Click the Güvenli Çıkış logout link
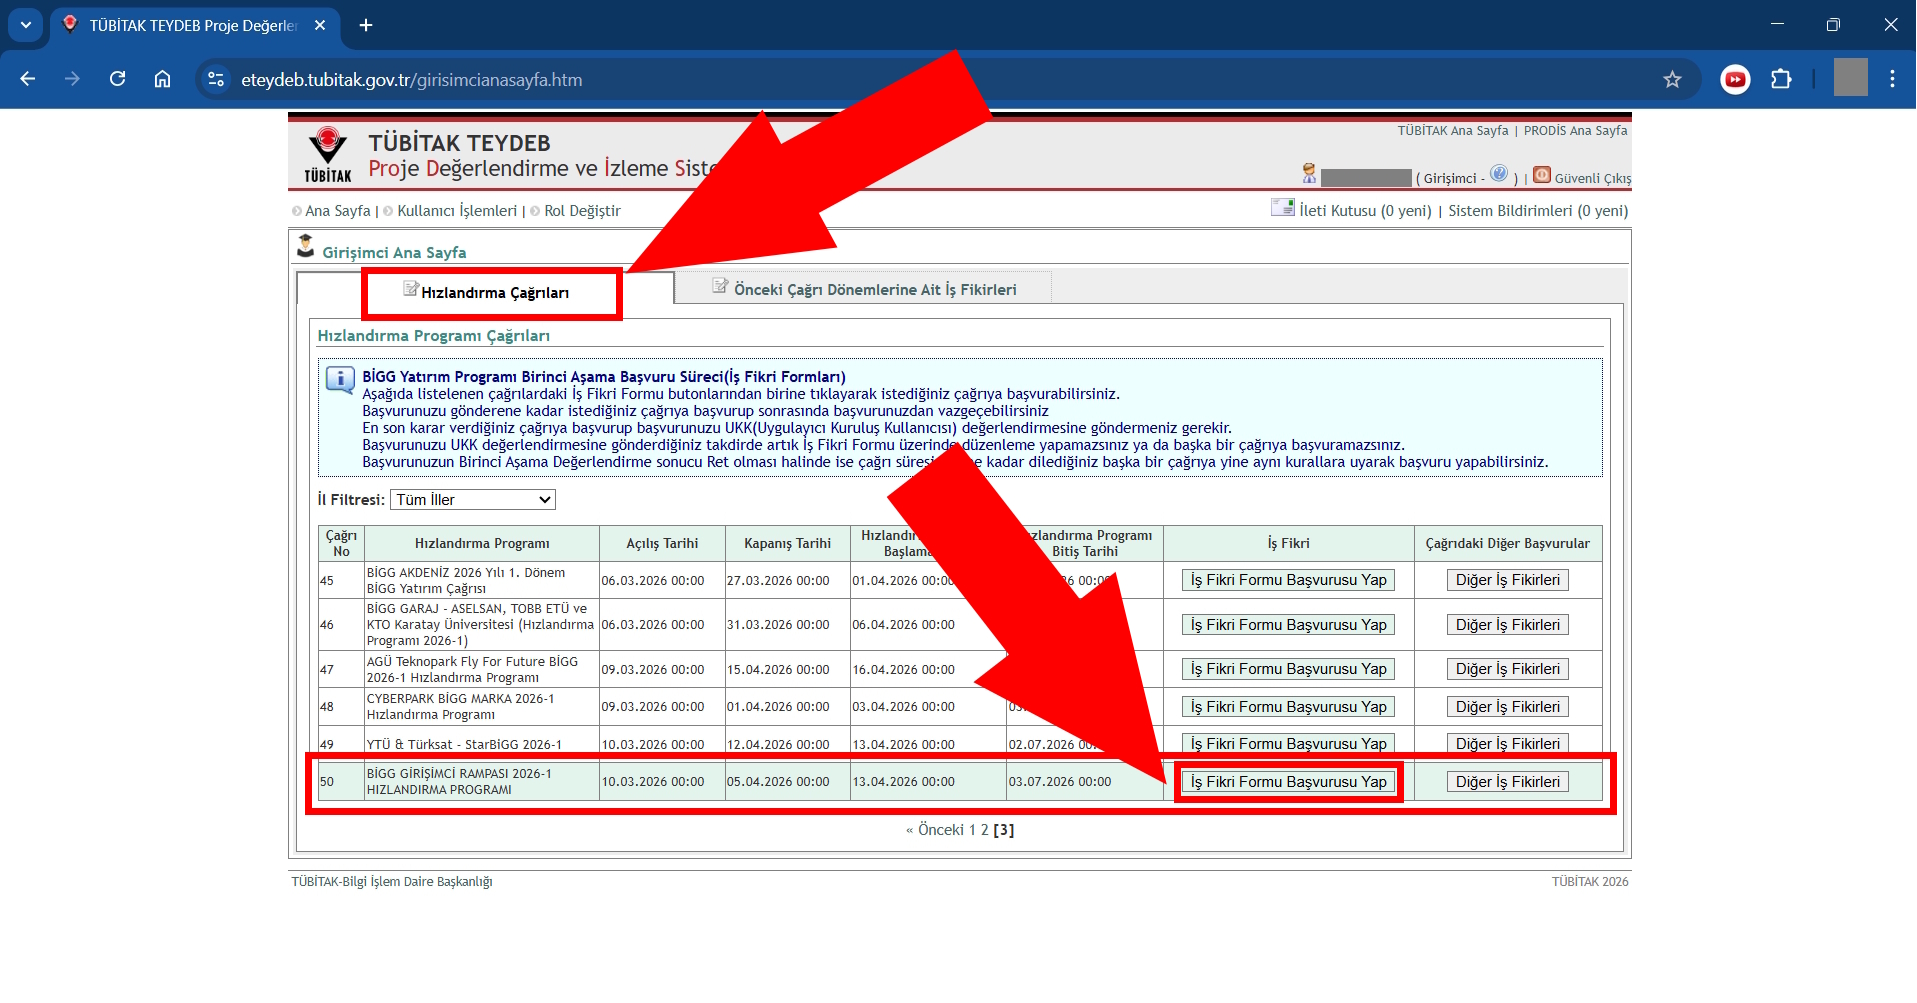Screen dimensions: 1917x1003 point(1591,179)
